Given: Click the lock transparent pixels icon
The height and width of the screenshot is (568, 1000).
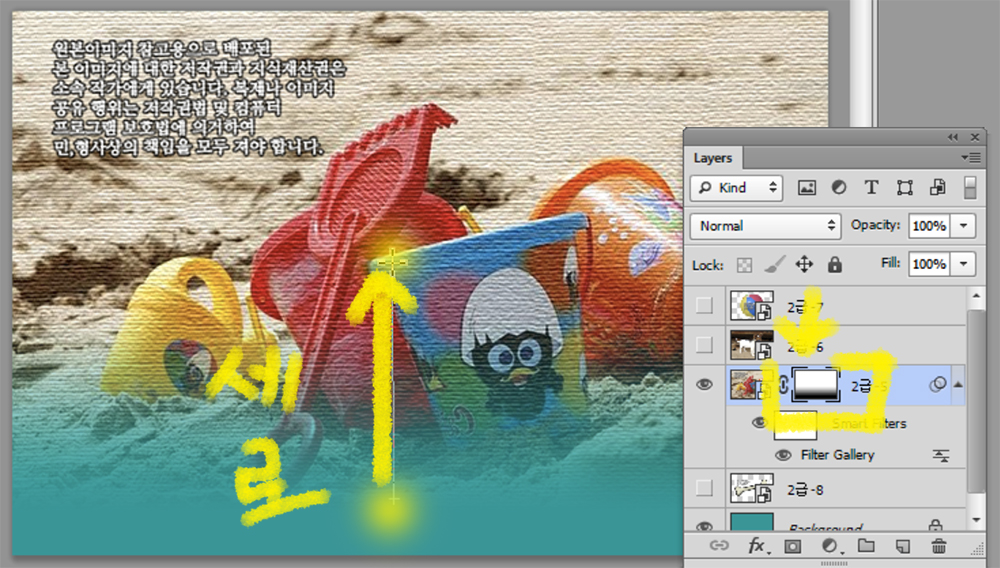Looking at the screenshot, I should 744,265.
